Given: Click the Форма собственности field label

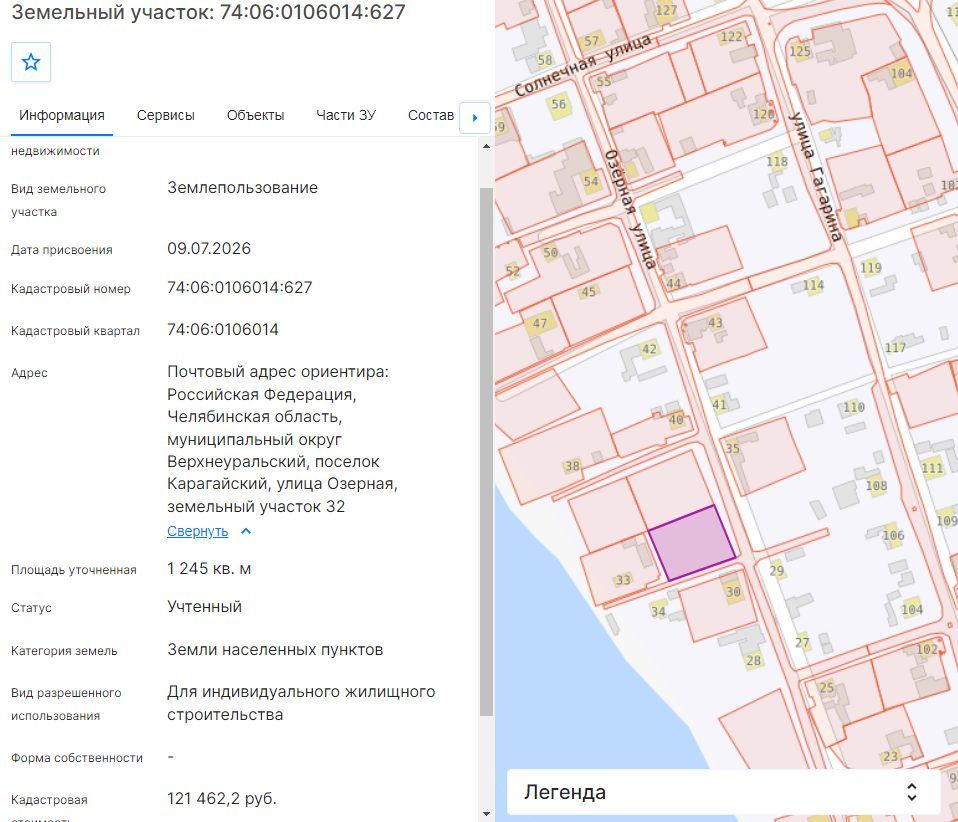Looking at the screenshot, I should [77, 758].
